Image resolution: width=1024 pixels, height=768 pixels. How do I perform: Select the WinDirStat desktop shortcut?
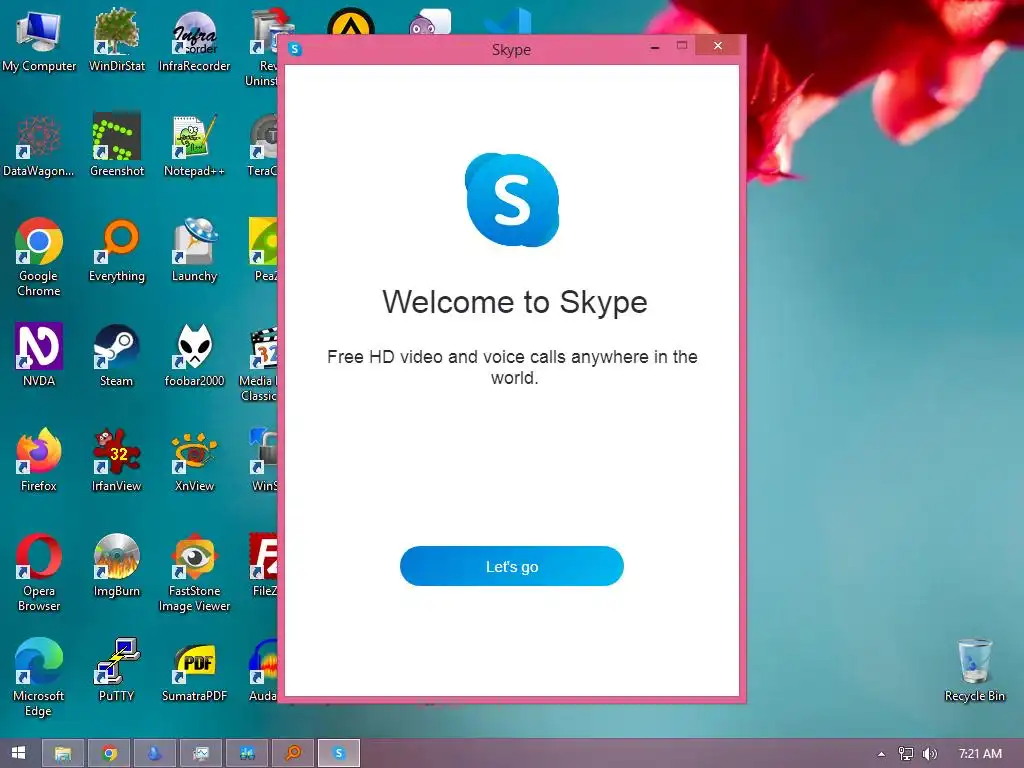[x=117, y=40]
